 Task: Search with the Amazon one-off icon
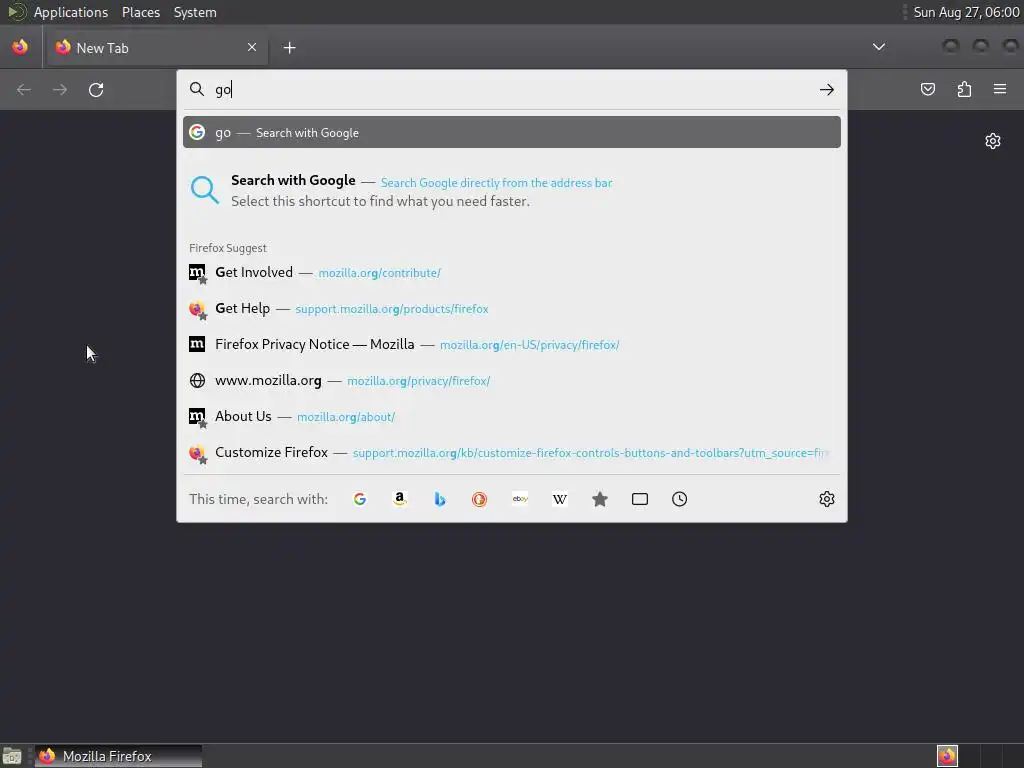pyautogui.click(x=400, y=499)
